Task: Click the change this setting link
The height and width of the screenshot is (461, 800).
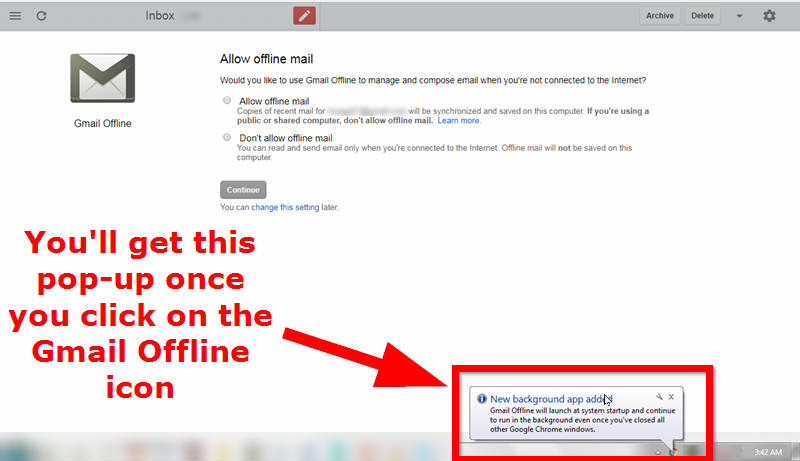Action: point(285,208)
